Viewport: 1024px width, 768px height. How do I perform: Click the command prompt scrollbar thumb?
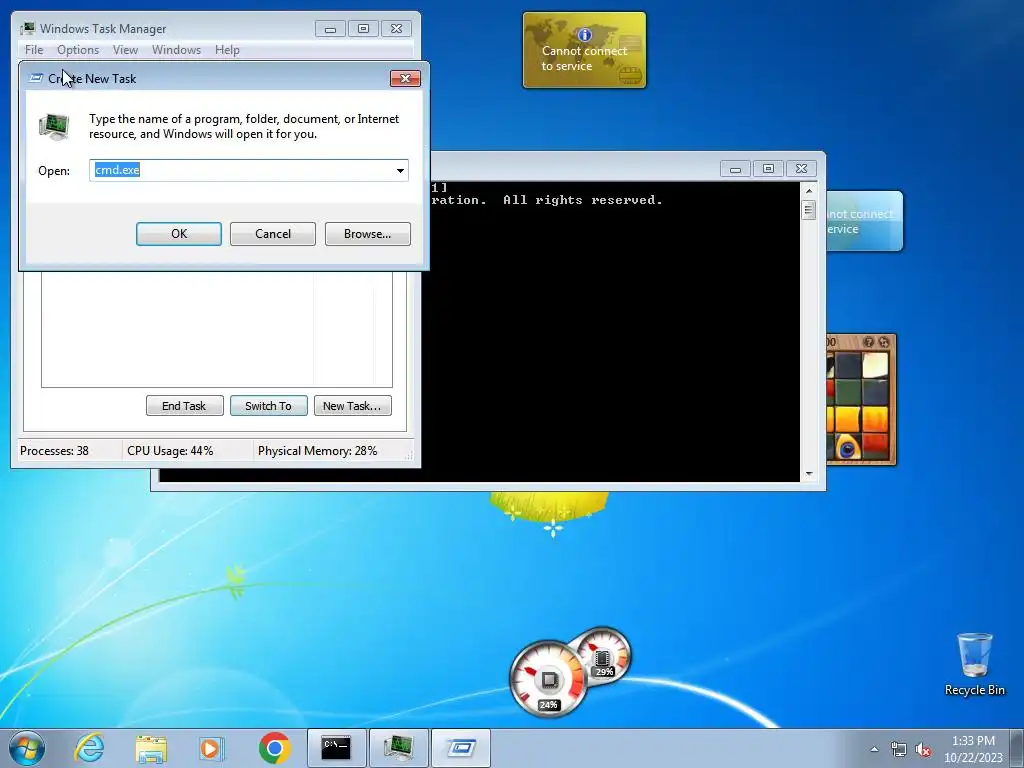click(x=808, y=210)
